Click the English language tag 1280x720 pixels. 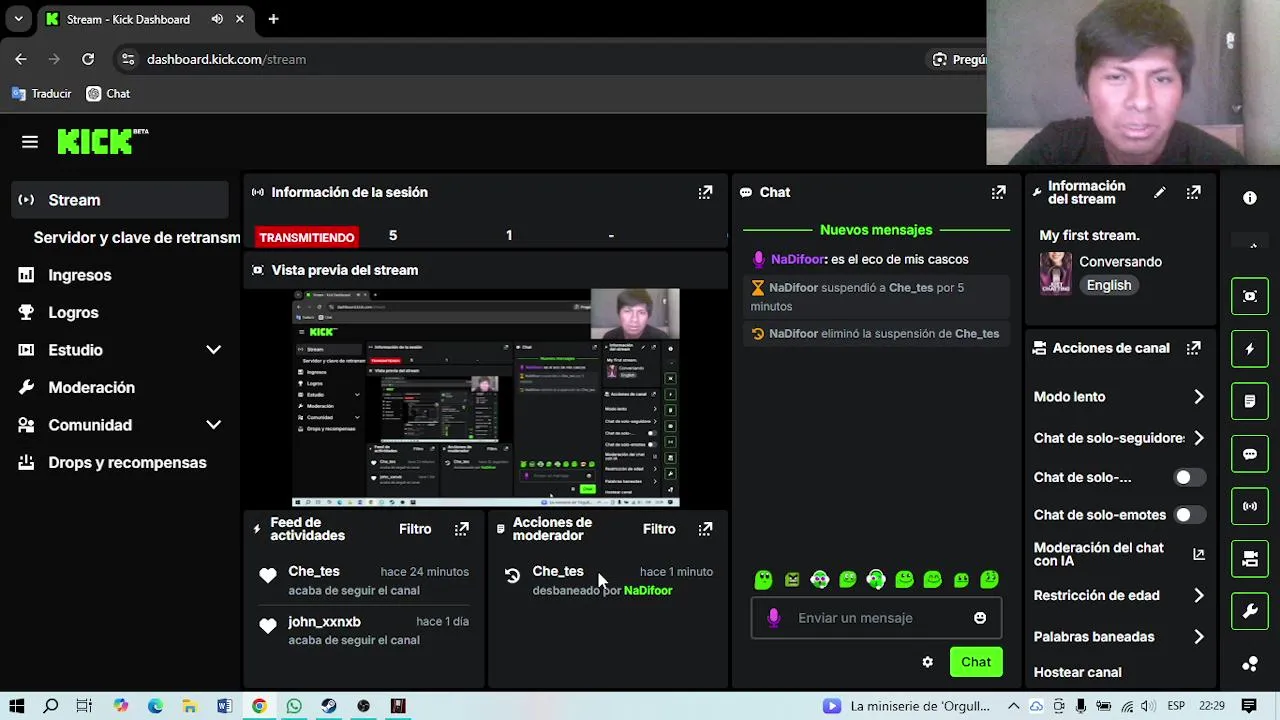click(x=1109, y=285)
